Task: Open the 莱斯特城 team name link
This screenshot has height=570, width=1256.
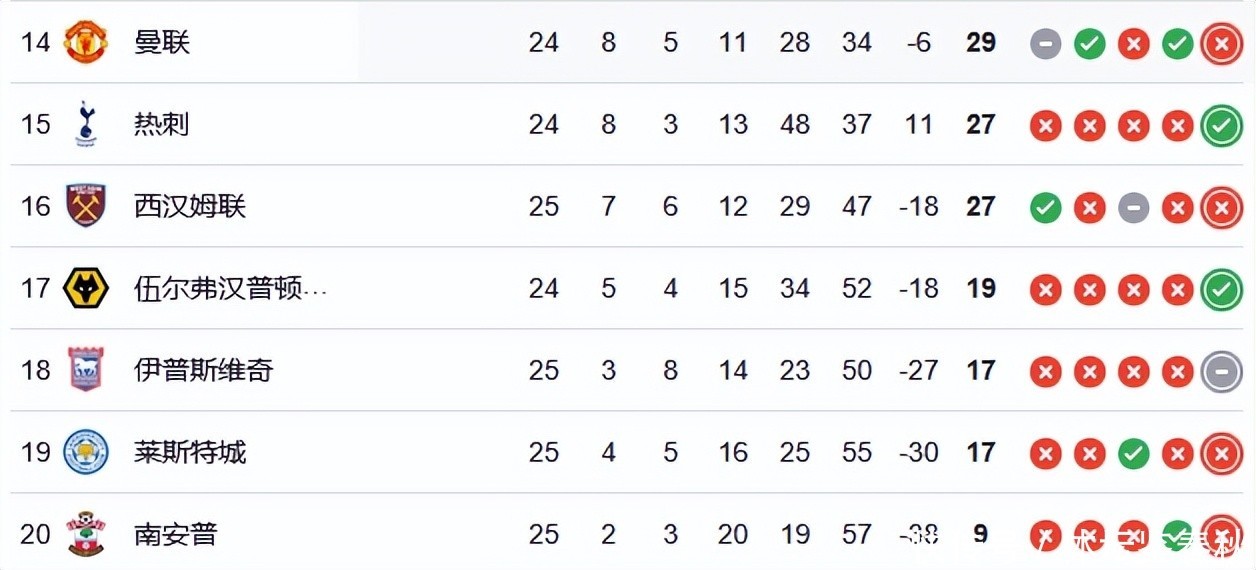Action: click(x=189, y=453)
